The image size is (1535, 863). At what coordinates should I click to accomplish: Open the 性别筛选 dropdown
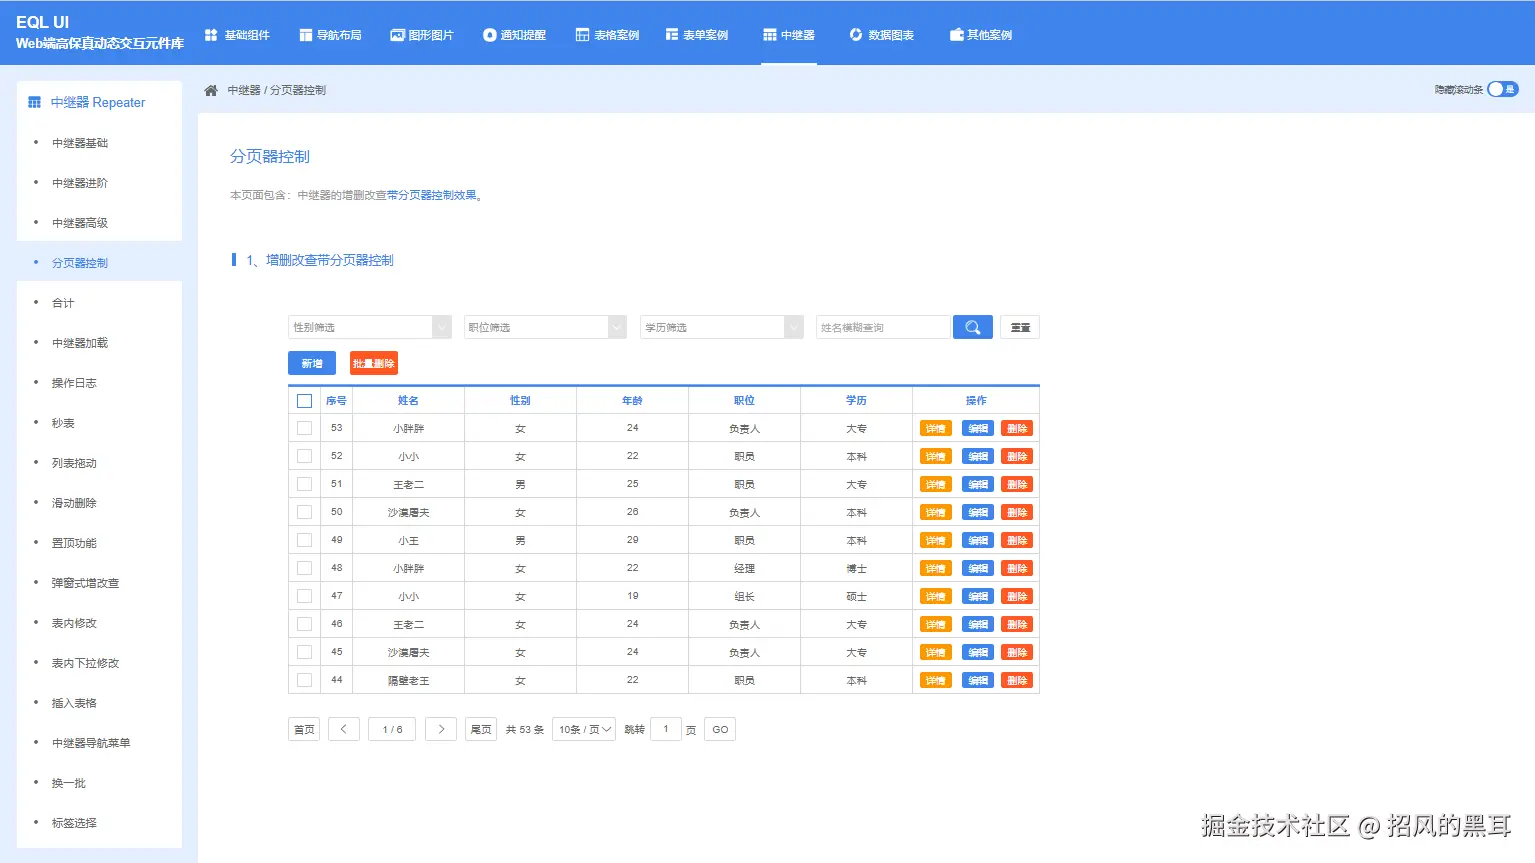(370, 327)
